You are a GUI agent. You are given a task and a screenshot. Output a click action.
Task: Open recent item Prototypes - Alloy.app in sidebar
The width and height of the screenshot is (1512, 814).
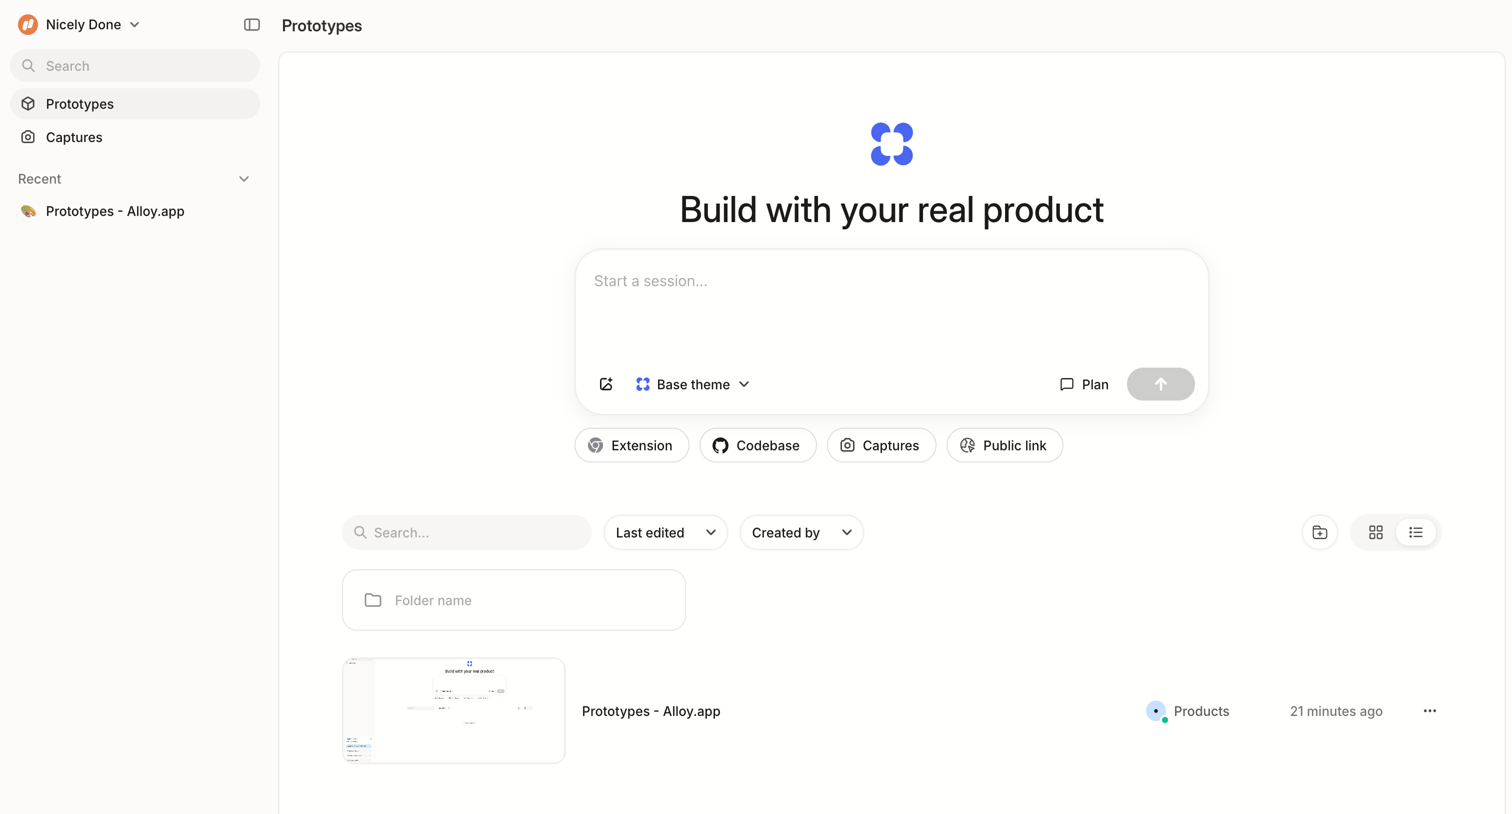pyautogui.click(x=135, y=211)
